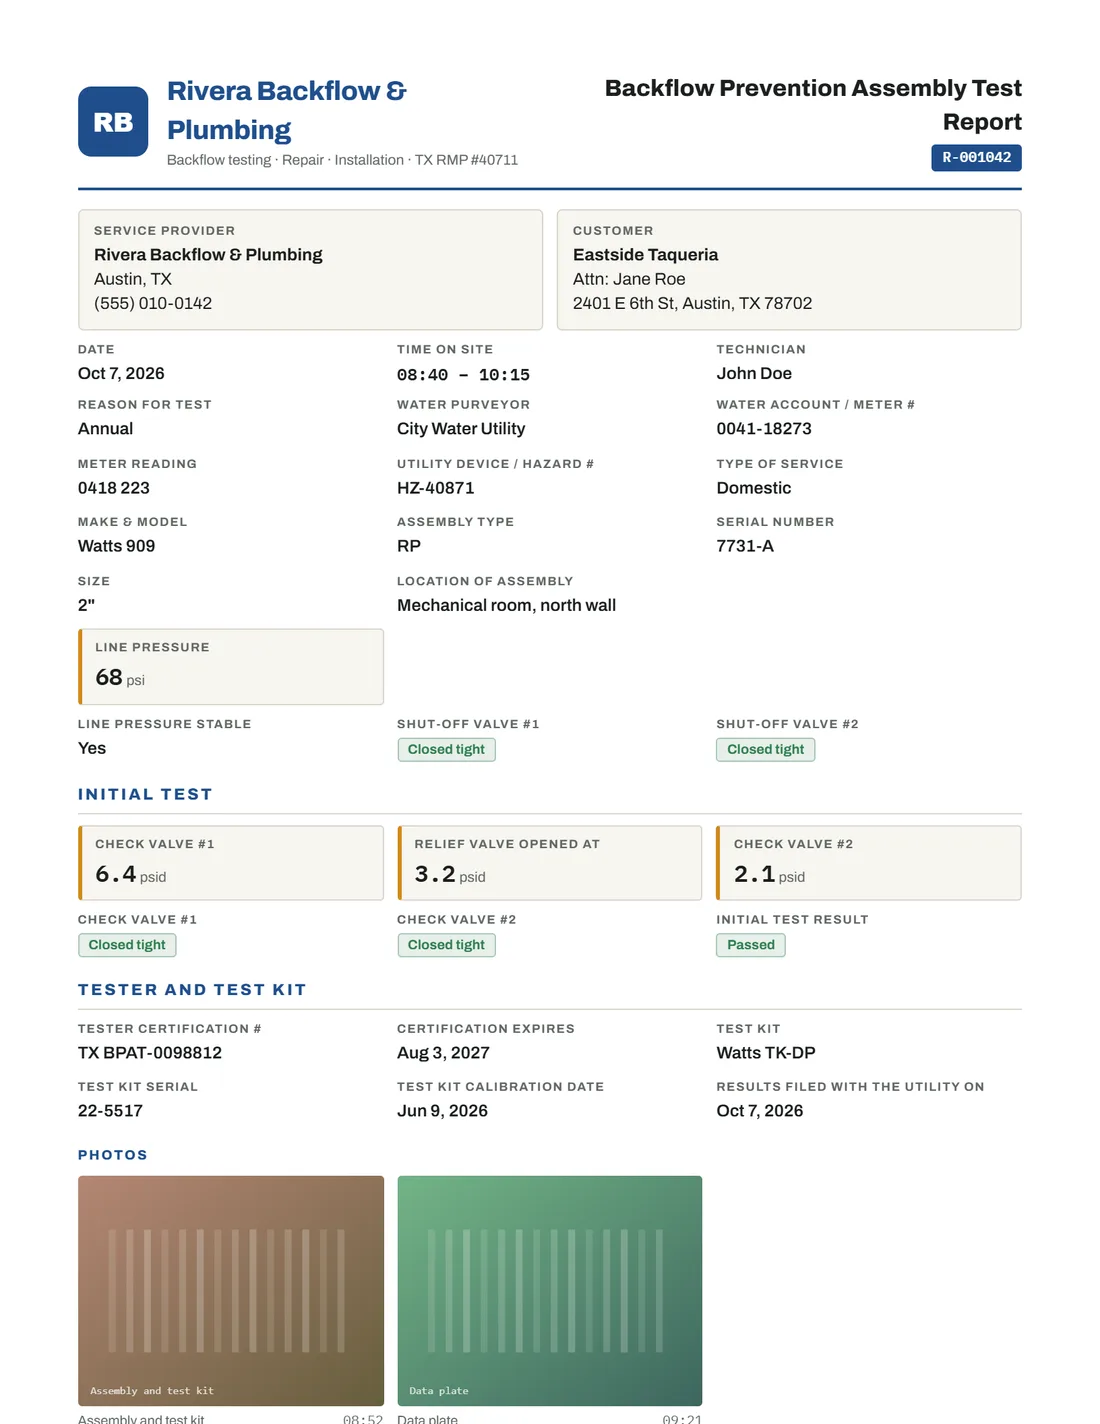Select the reason for test 'Annual'
Viewport: 1100px width, 1424px height.
pos(105,428)
